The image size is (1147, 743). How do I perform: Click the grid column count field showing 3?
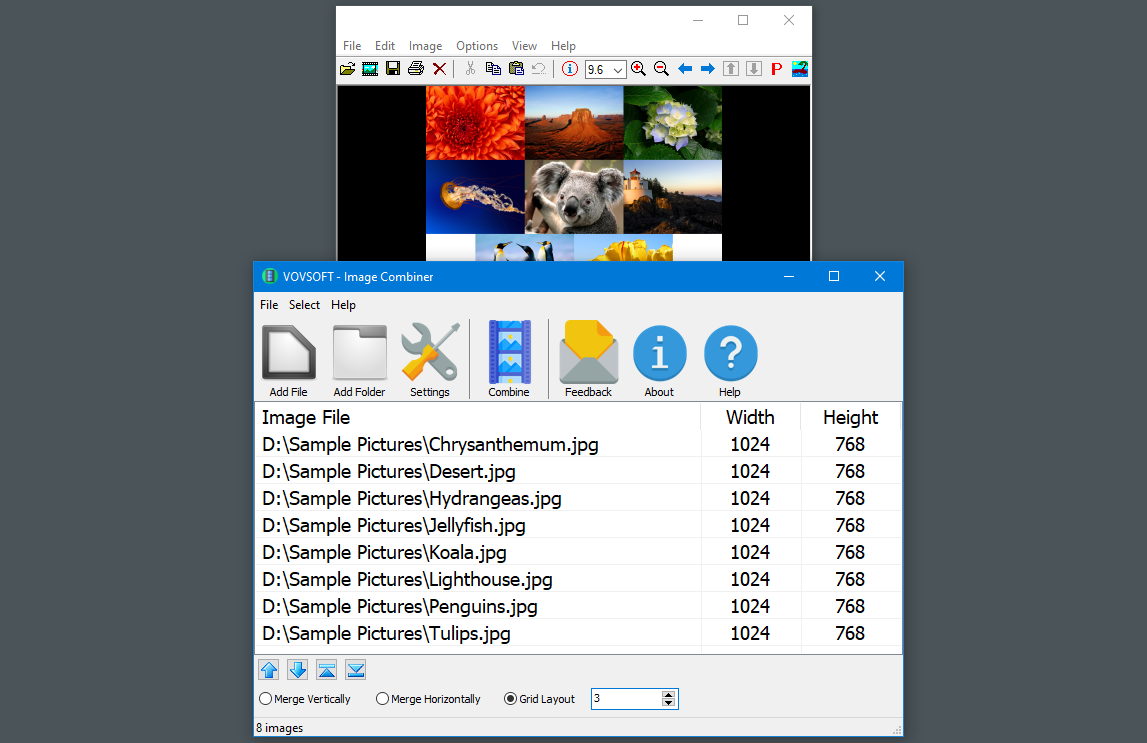pyautogui.click(x=626, y=699)
